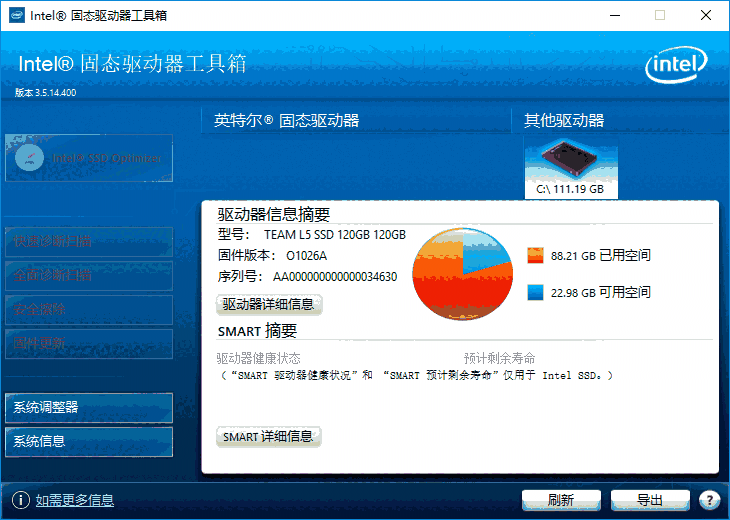The width and height of the screenshot is (730, 520).
Task: Click the information circle icon
Action: [x=20, y=500]
